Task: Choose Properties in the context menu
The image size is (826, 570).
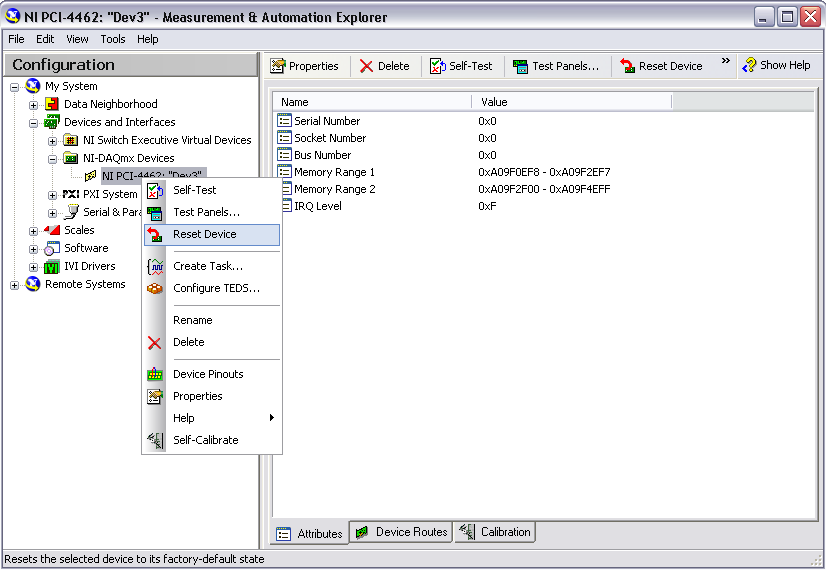Action: tap(212, 396)
